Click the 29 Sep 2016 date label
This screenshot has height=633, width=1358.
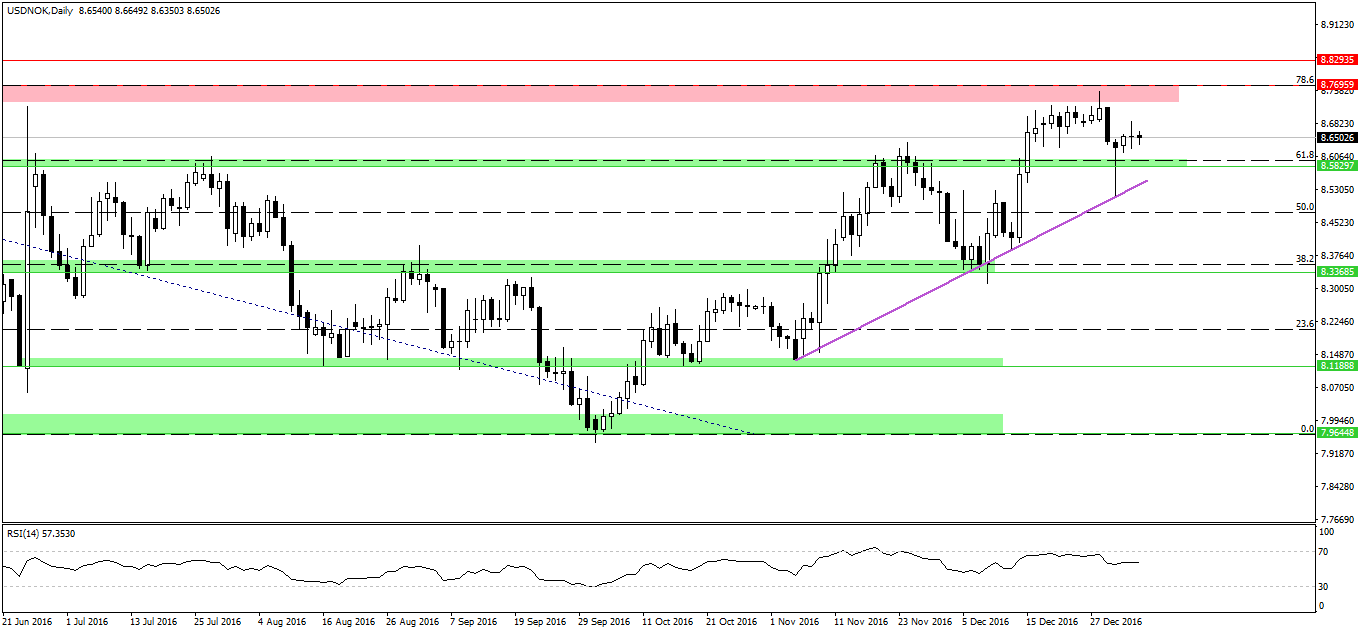coord(604,621)
